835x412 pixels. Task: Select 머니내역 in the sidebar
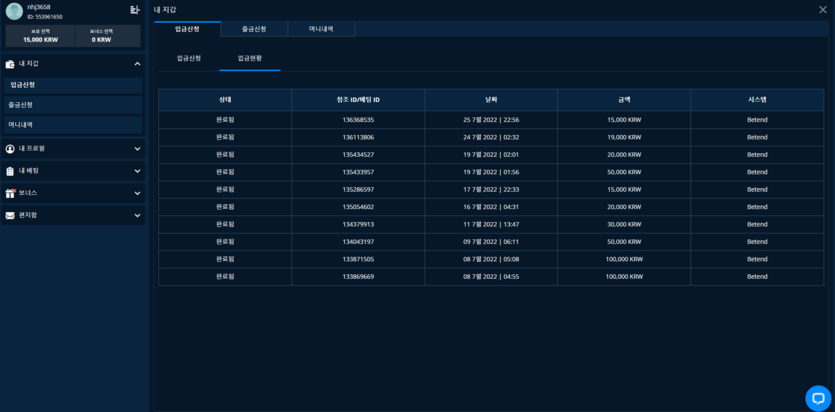pos(73,125)
